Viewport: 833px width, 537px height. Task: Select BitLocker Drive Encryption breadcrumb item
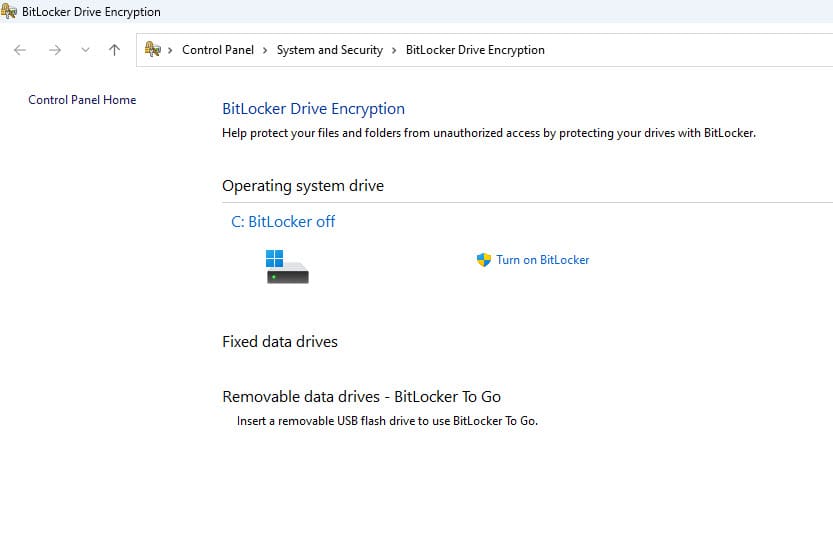click(475, 50)
